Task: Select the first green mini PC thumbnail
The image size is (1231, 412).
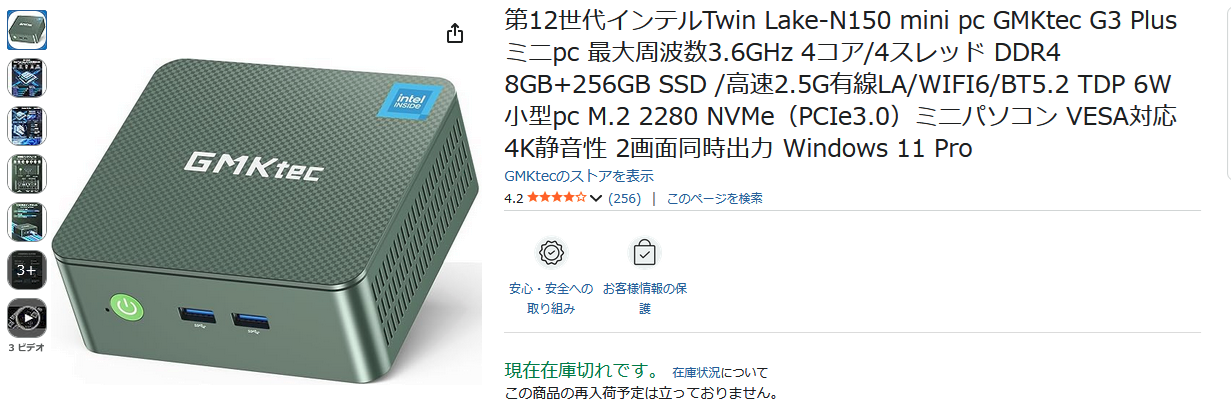Action: (x=27, y=29)
